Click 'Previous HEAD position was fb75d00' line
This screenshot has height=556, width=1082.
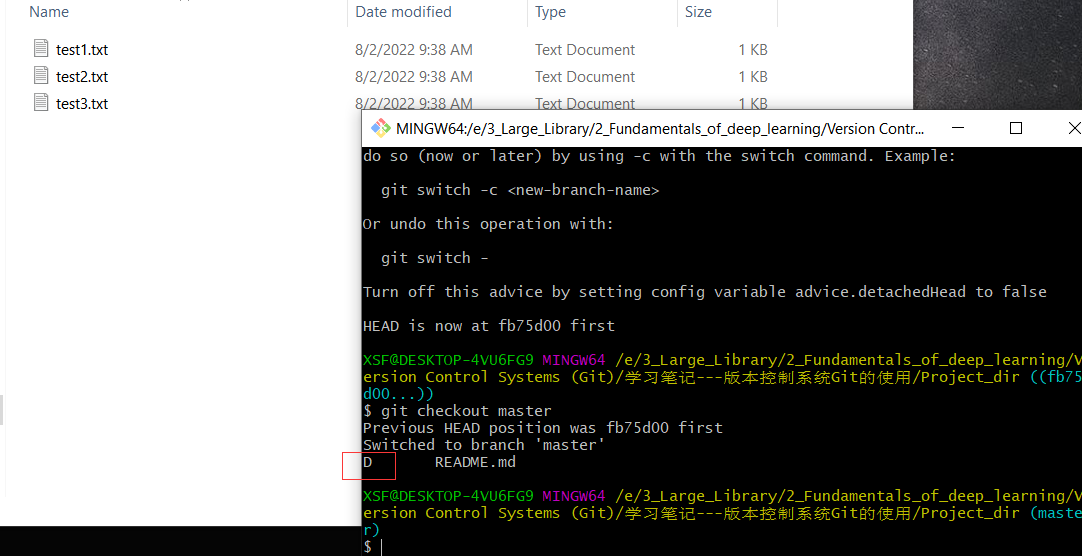(542, 428)
